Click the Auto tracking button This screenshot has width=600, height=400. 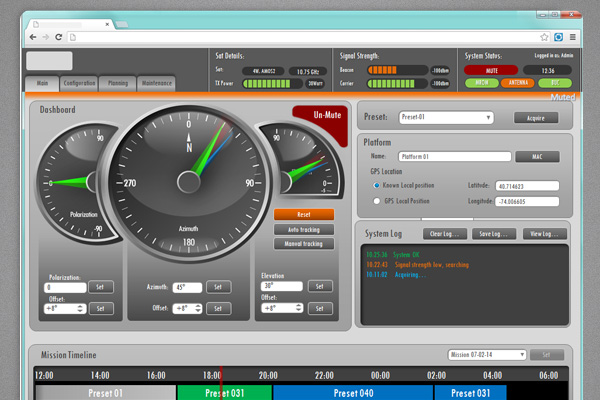pos(304,229)
